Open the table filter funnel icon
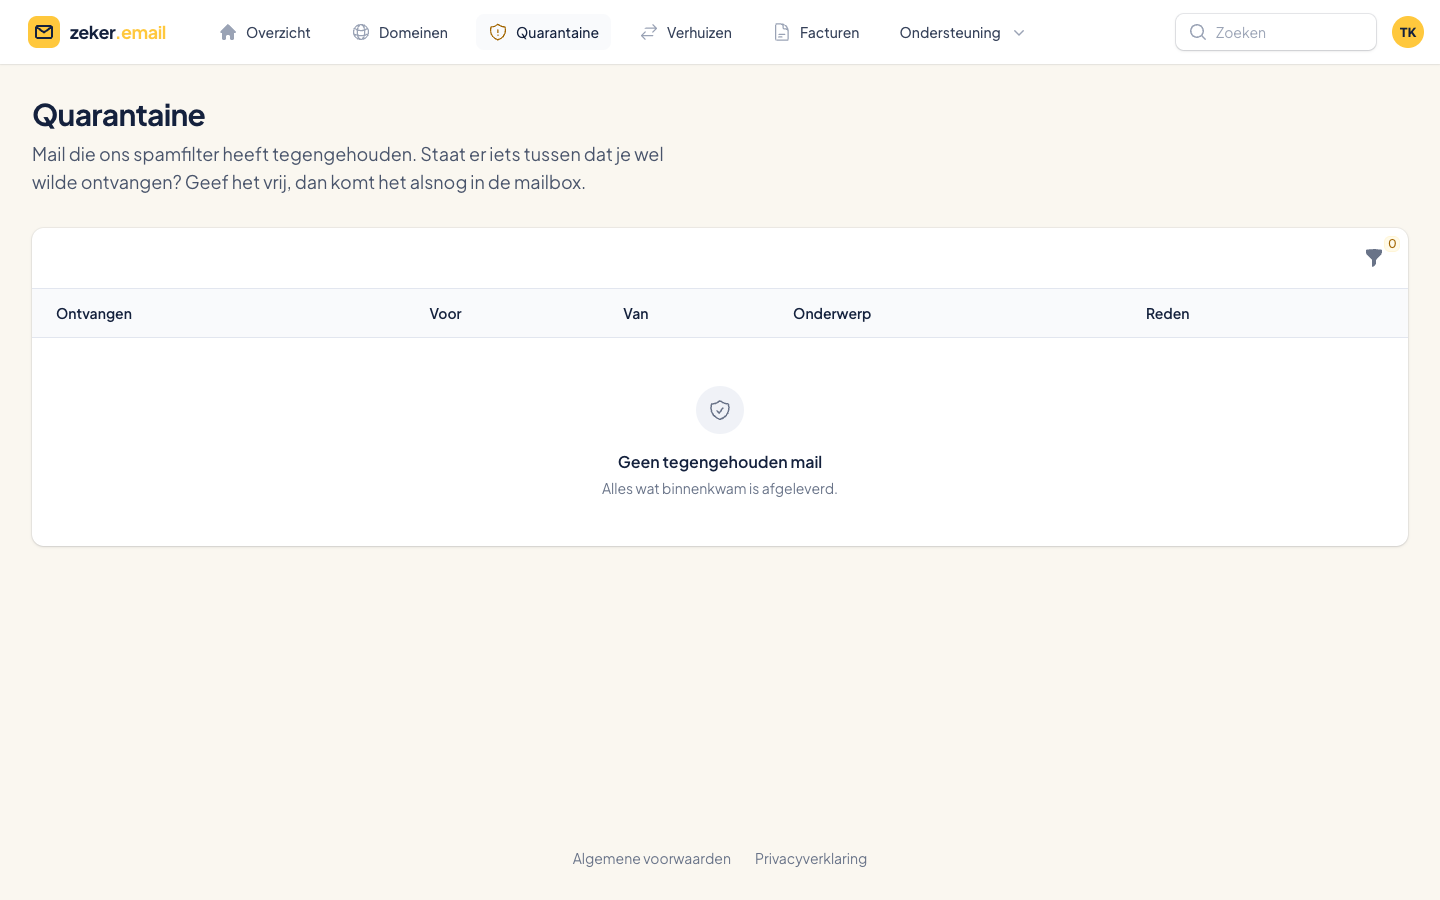Screen dimensions: 1440x900 (1374, 258)
